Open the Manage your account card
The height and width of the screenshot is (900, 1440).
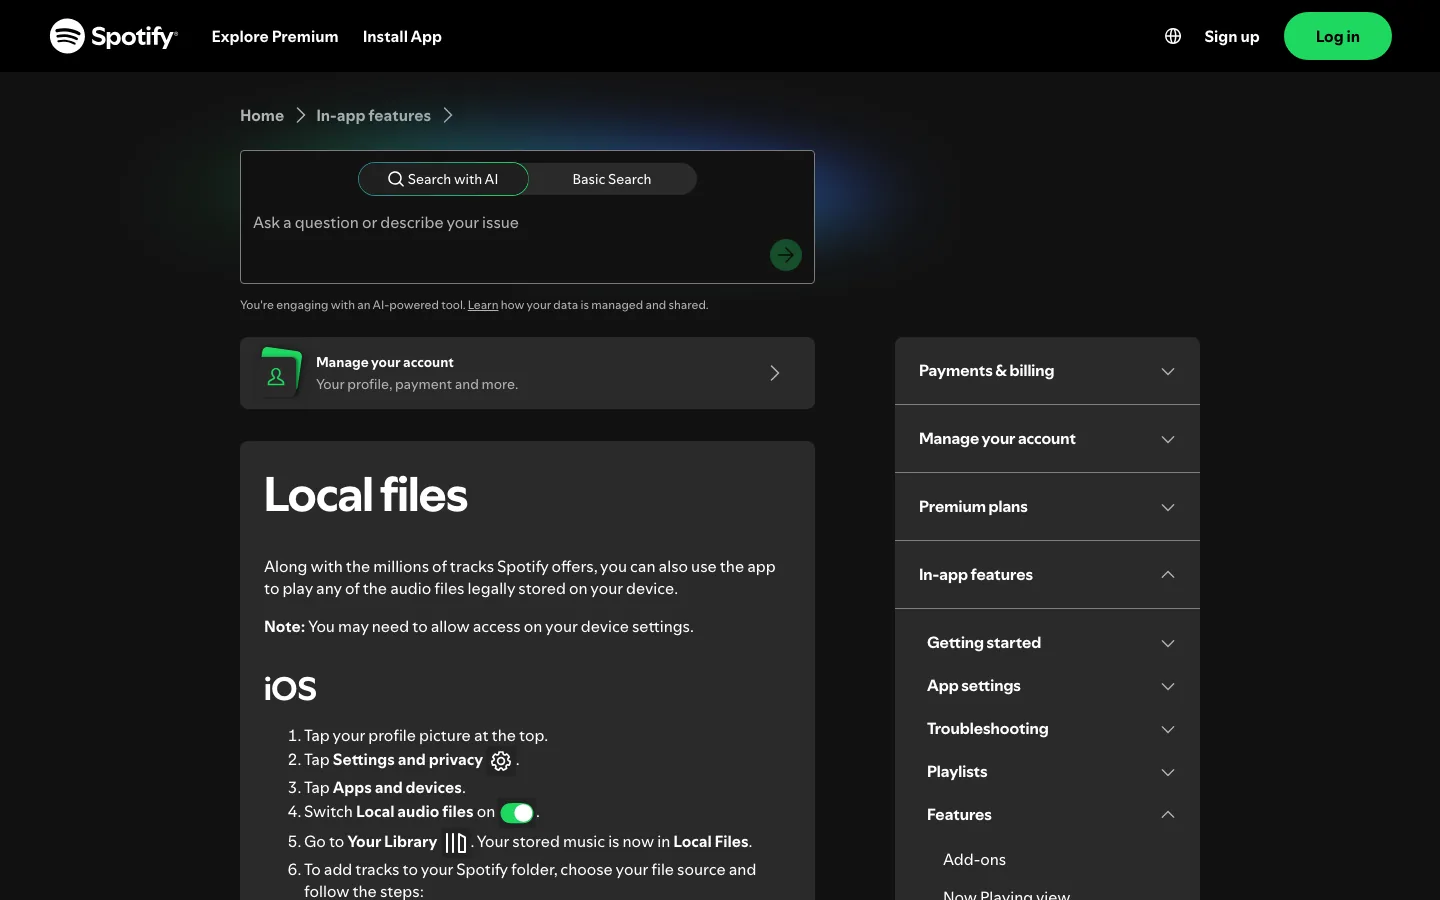pyautogui.click(x=527, y=373)
